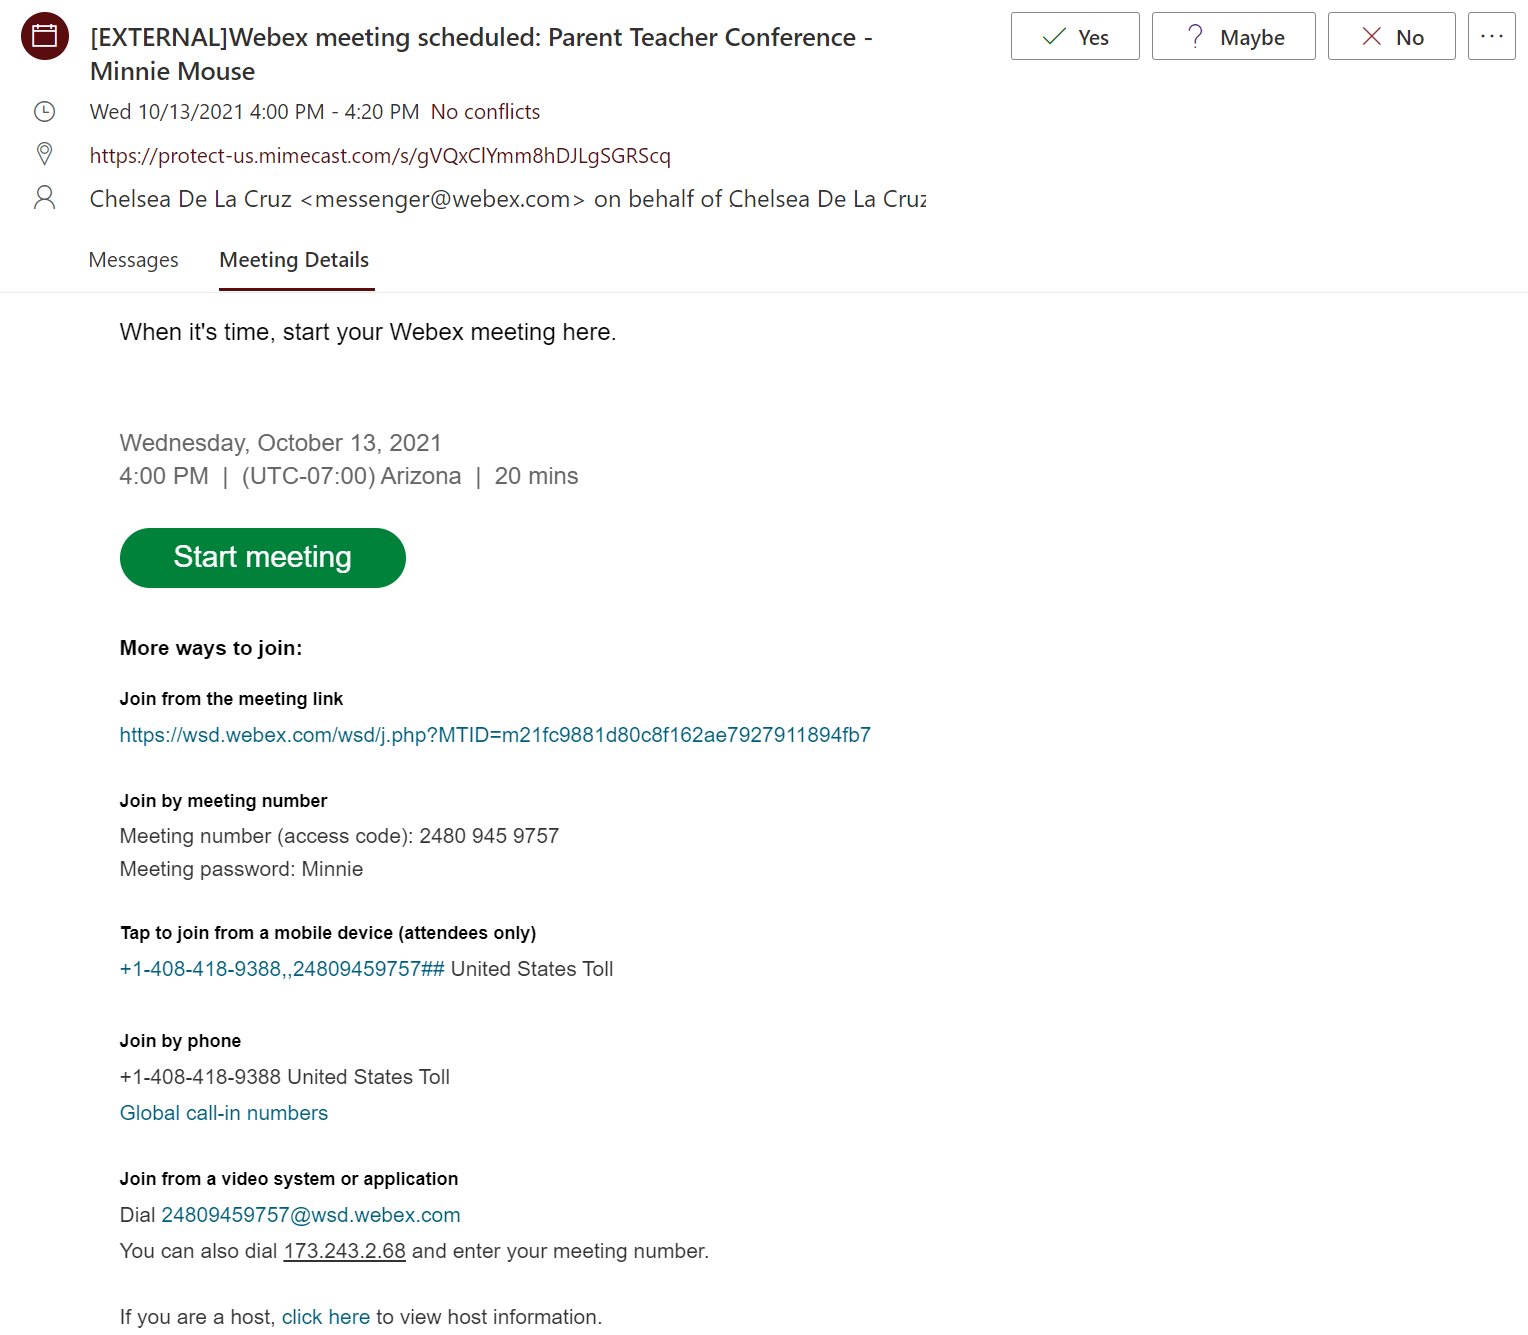The width and height of the screenshot is (1528, 1335).
Task: Click the '(UTC-07:00) Arizona' timezone text
Action: 352,476
